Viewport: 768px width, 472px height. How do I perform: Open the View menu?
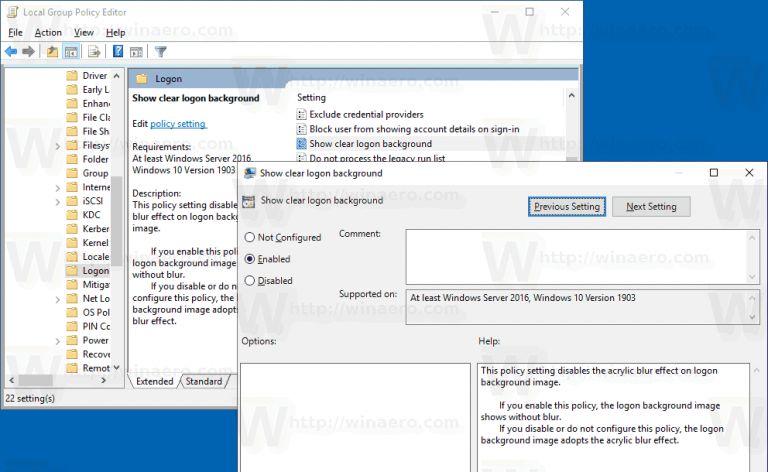click(x=84, y=32)
